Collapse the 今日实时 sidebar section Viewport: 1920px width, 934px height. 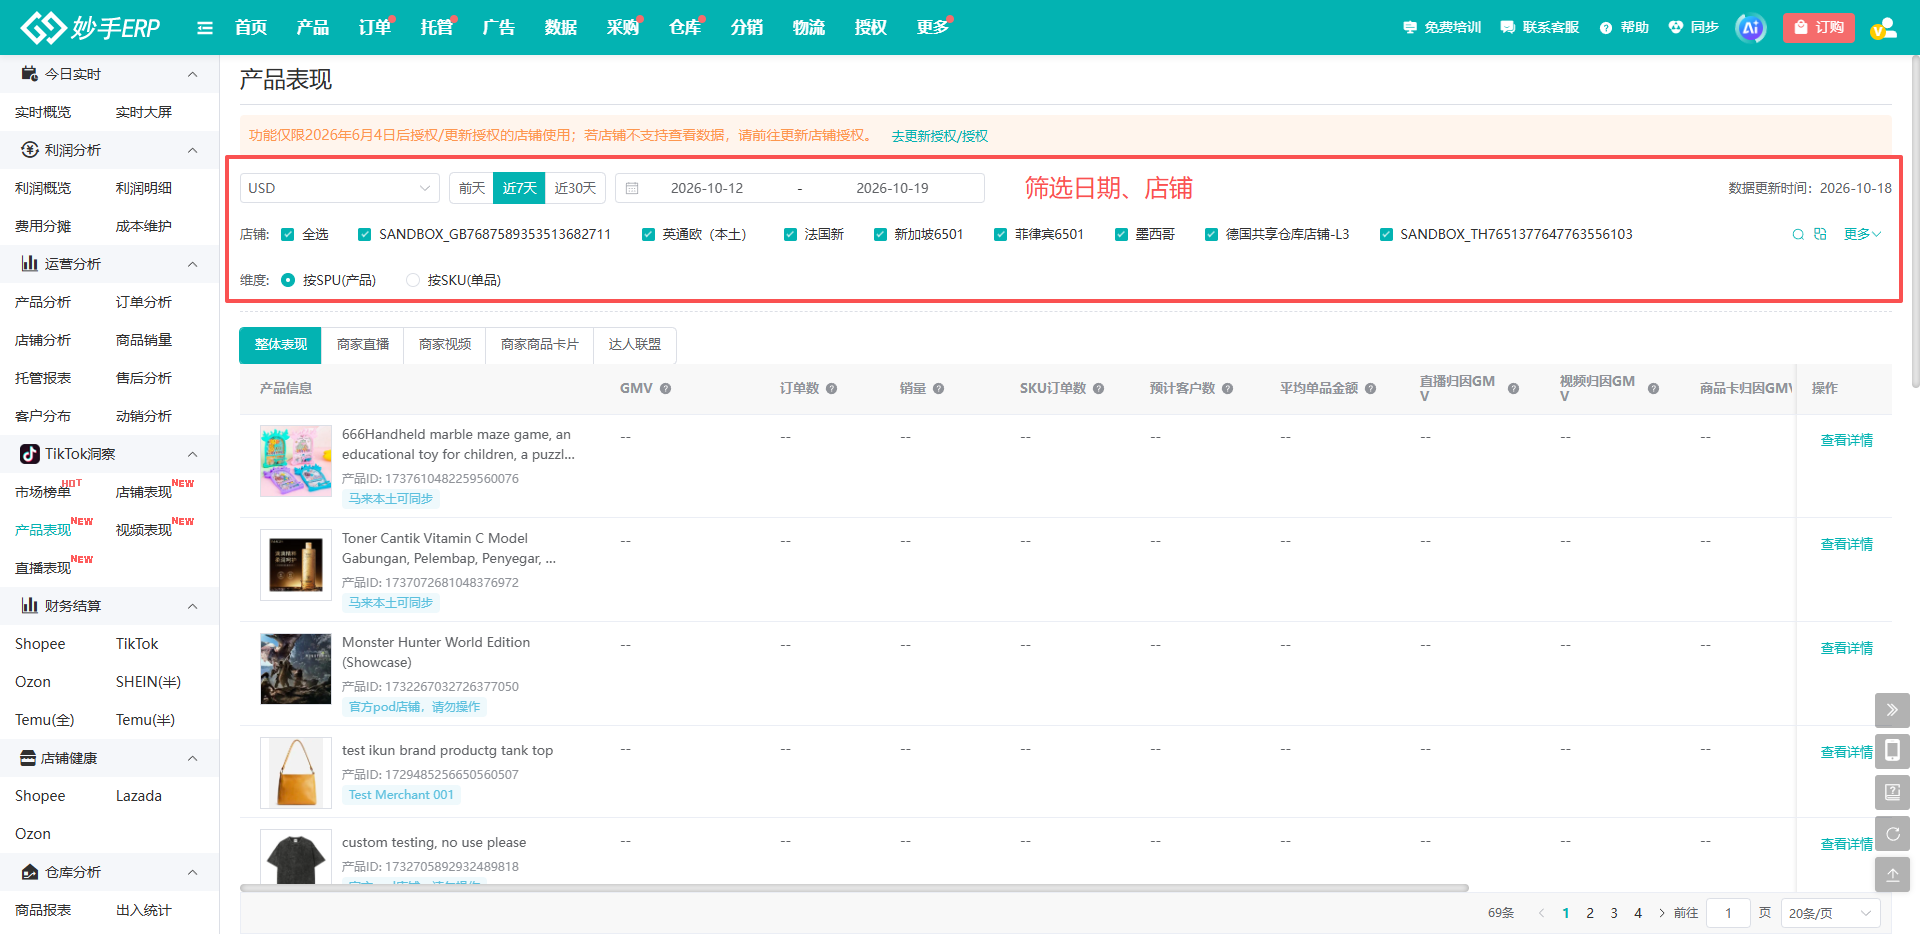(x=193, y=74)
